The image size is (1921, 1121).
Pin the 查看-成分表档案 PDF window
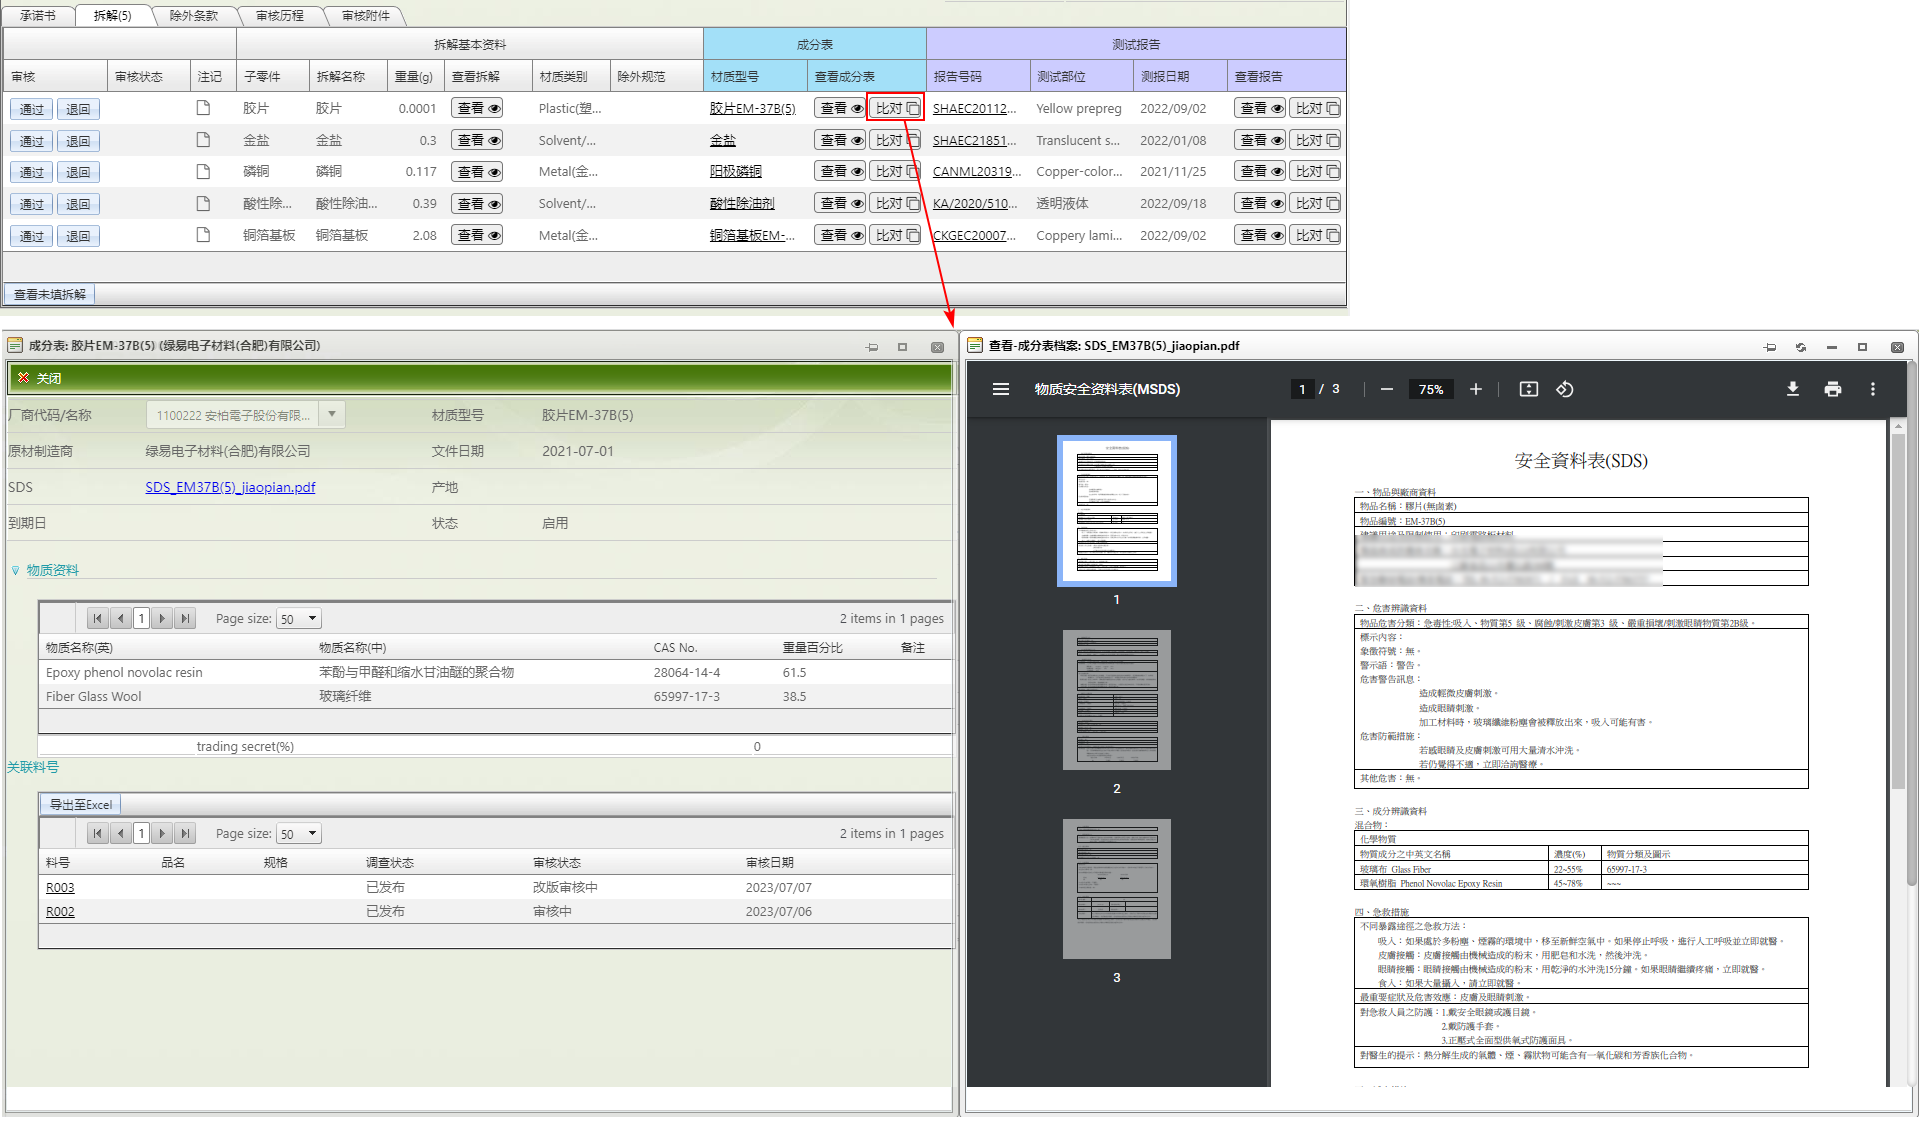tap(1770, 347)
